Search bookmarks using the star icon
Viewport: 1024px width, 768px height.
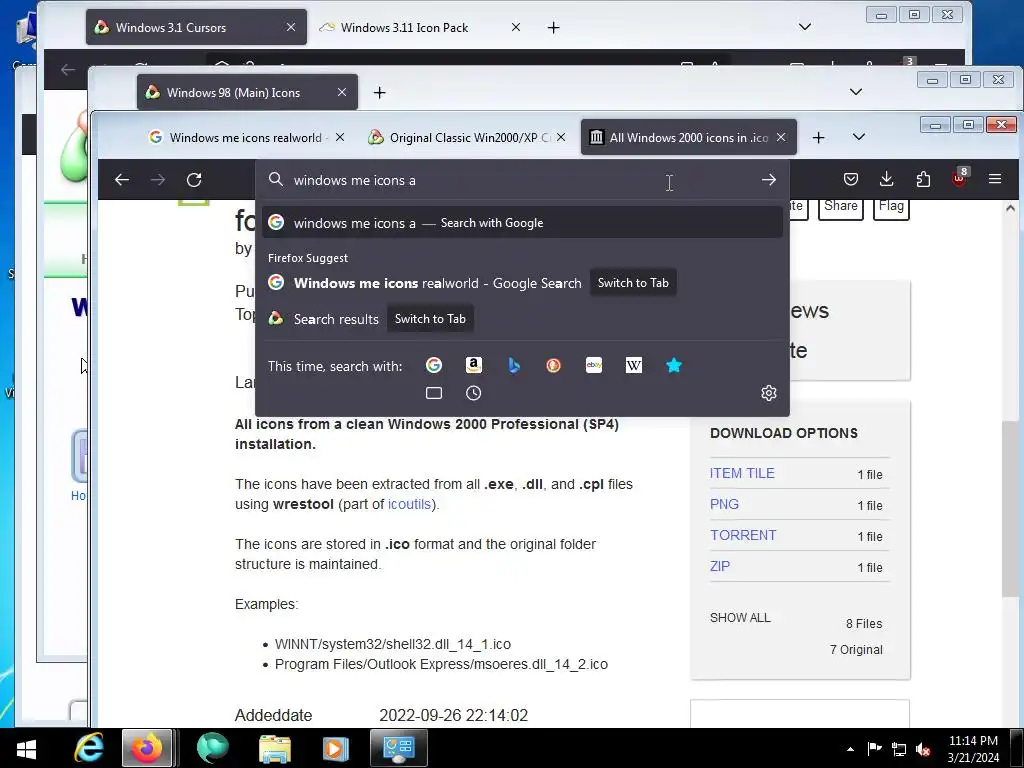[674, 366]
